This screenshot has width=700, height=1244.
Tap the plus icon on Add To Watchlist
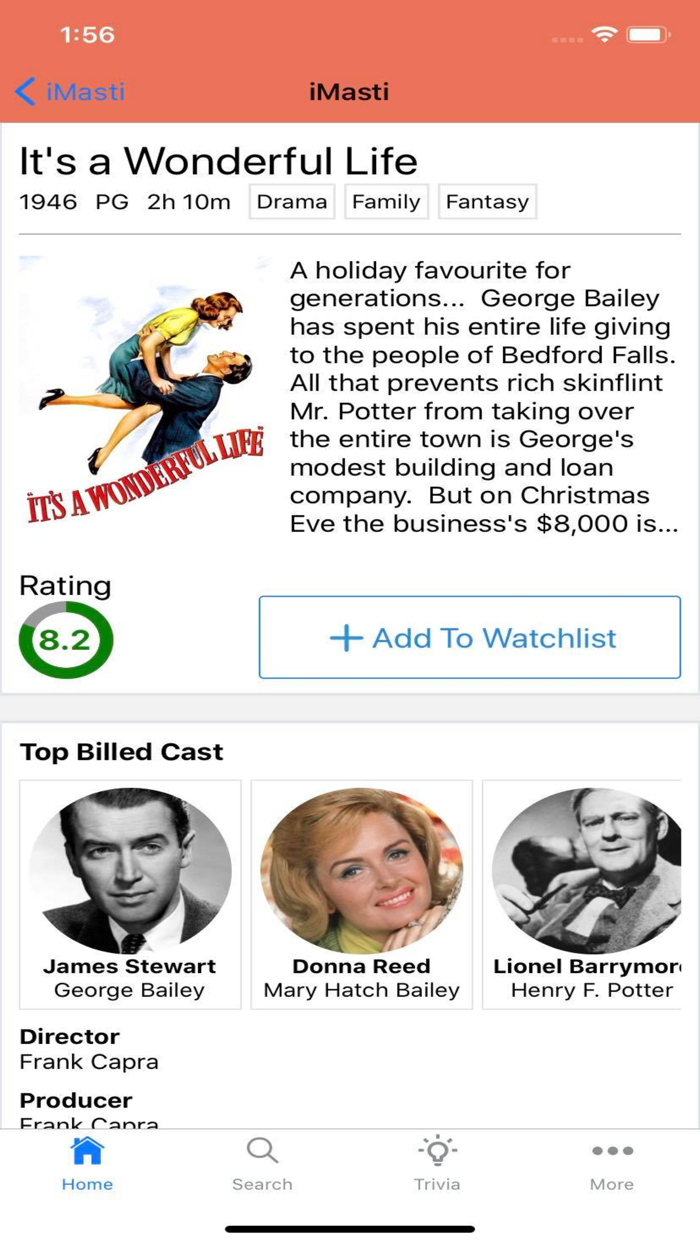tap(346, 638)
